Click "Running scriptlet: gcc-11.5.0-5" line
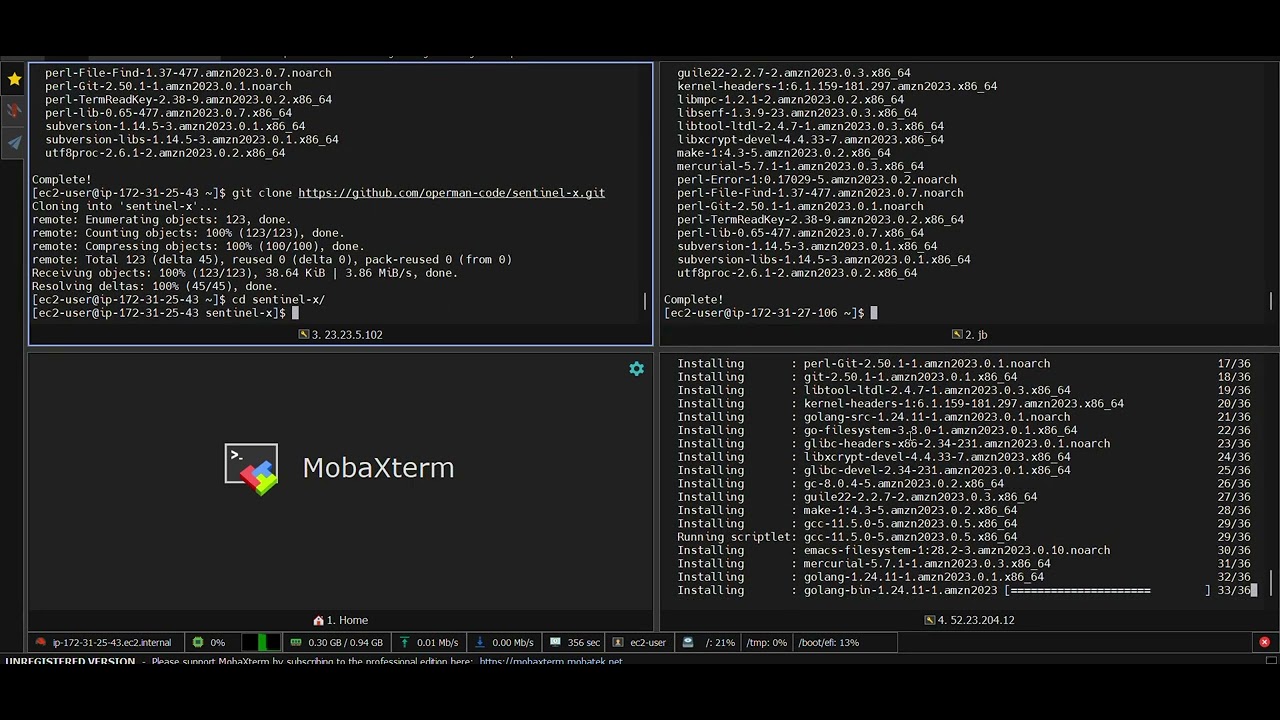This screenshot has width=1280, height=720. [x=847, y=537]
